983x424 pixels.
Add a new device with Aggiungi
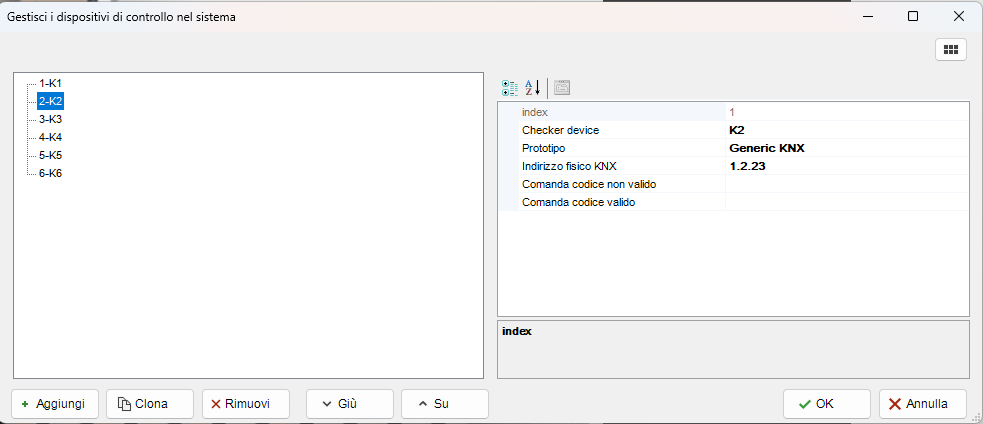tap(55, 404)
